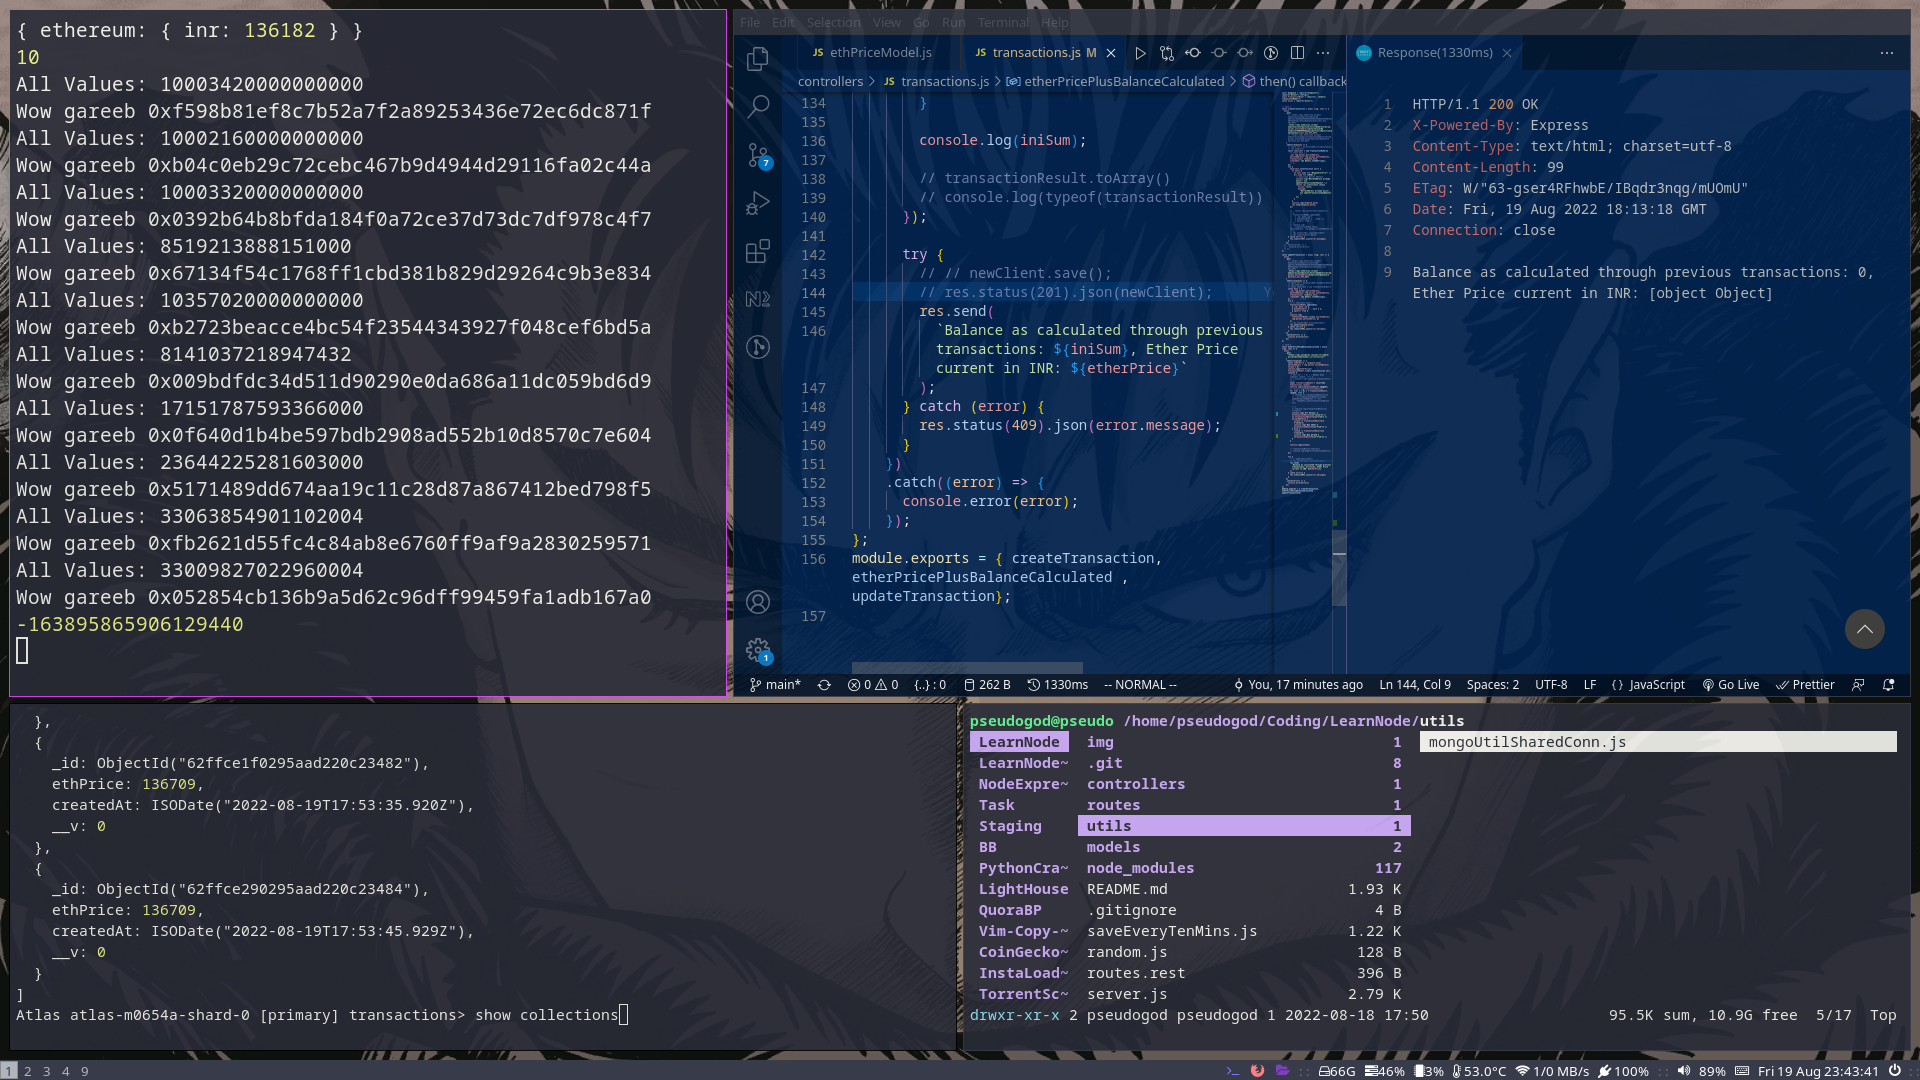1920x1080 pixels.
Task: Click the feedback icon in VS Code status bar
Action: point(1858,685)
